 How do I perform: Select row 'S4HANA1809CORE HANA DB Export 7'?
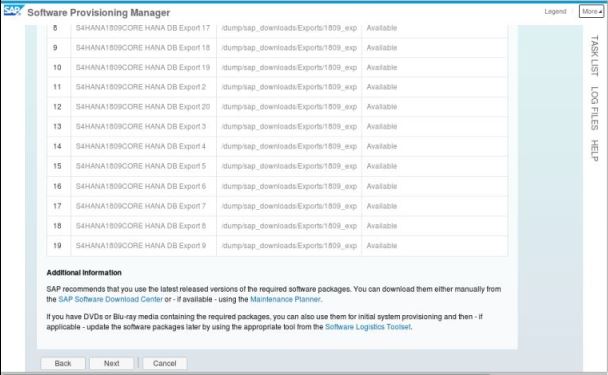pos(277,206)
